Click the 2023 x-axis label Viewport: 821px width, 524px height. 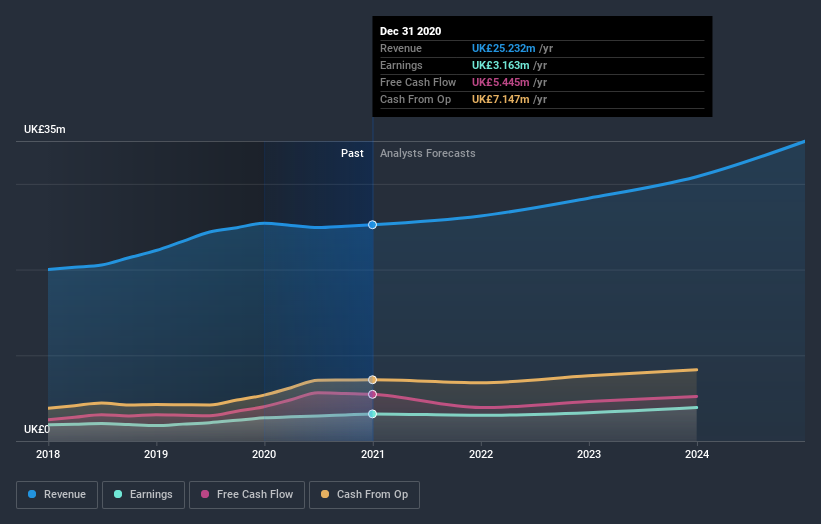click(589, 454)
